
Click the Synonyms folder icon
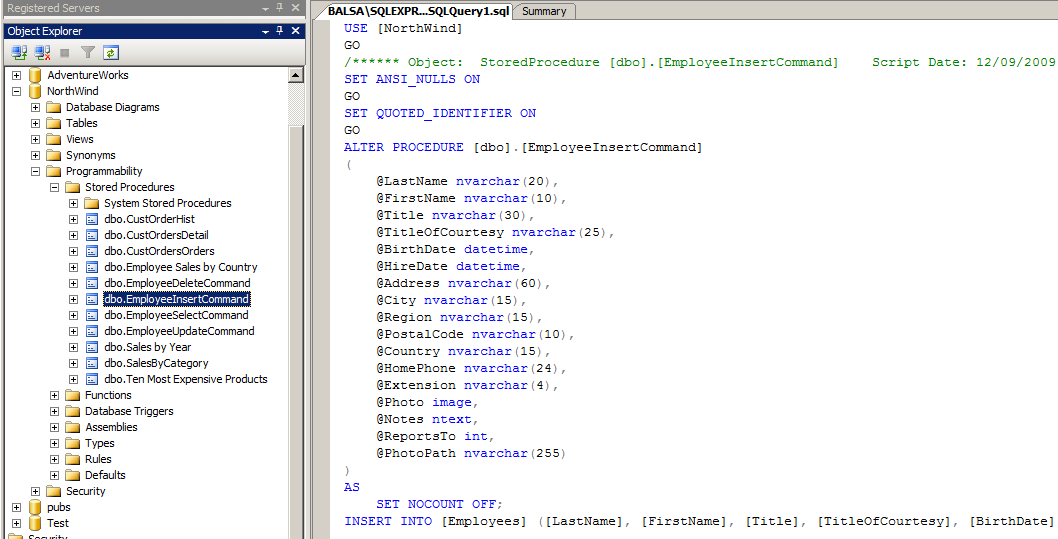click(x=54, y=155)
